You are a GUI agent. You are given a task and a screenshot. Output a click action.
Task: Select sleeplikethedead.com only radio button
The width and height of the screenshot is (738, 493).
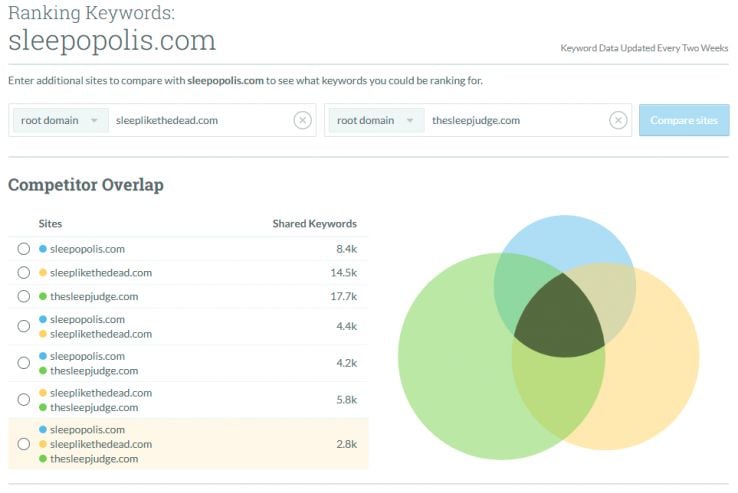pyautogui.click(x=24, y=273)
